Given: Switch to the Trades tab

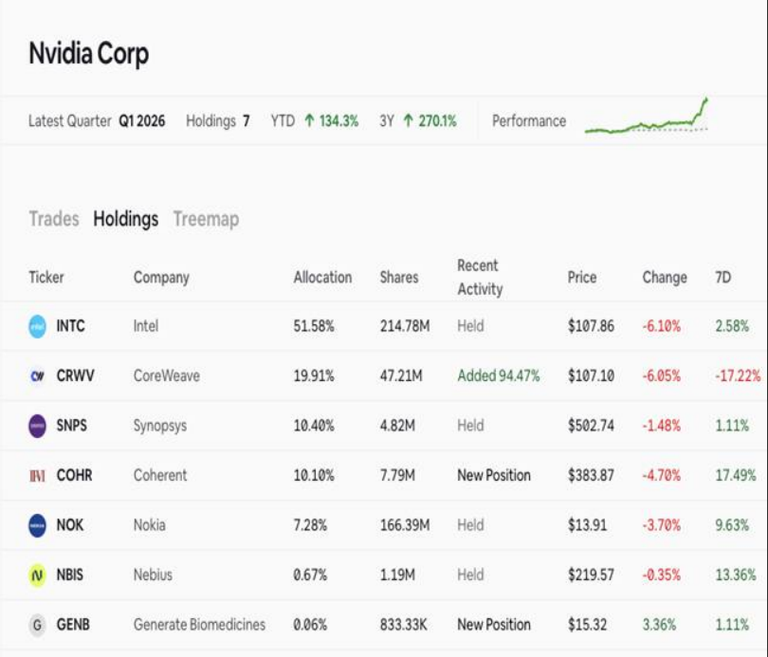Looking at the screenshot, I should coord(54,219).
